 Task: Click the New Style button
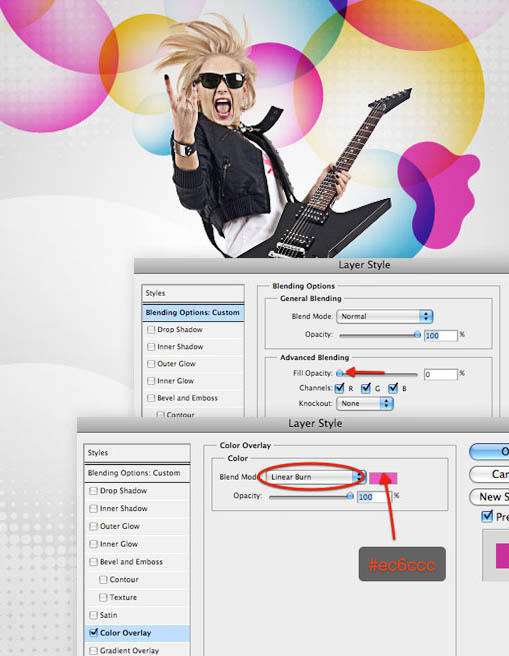coord(489,497)
